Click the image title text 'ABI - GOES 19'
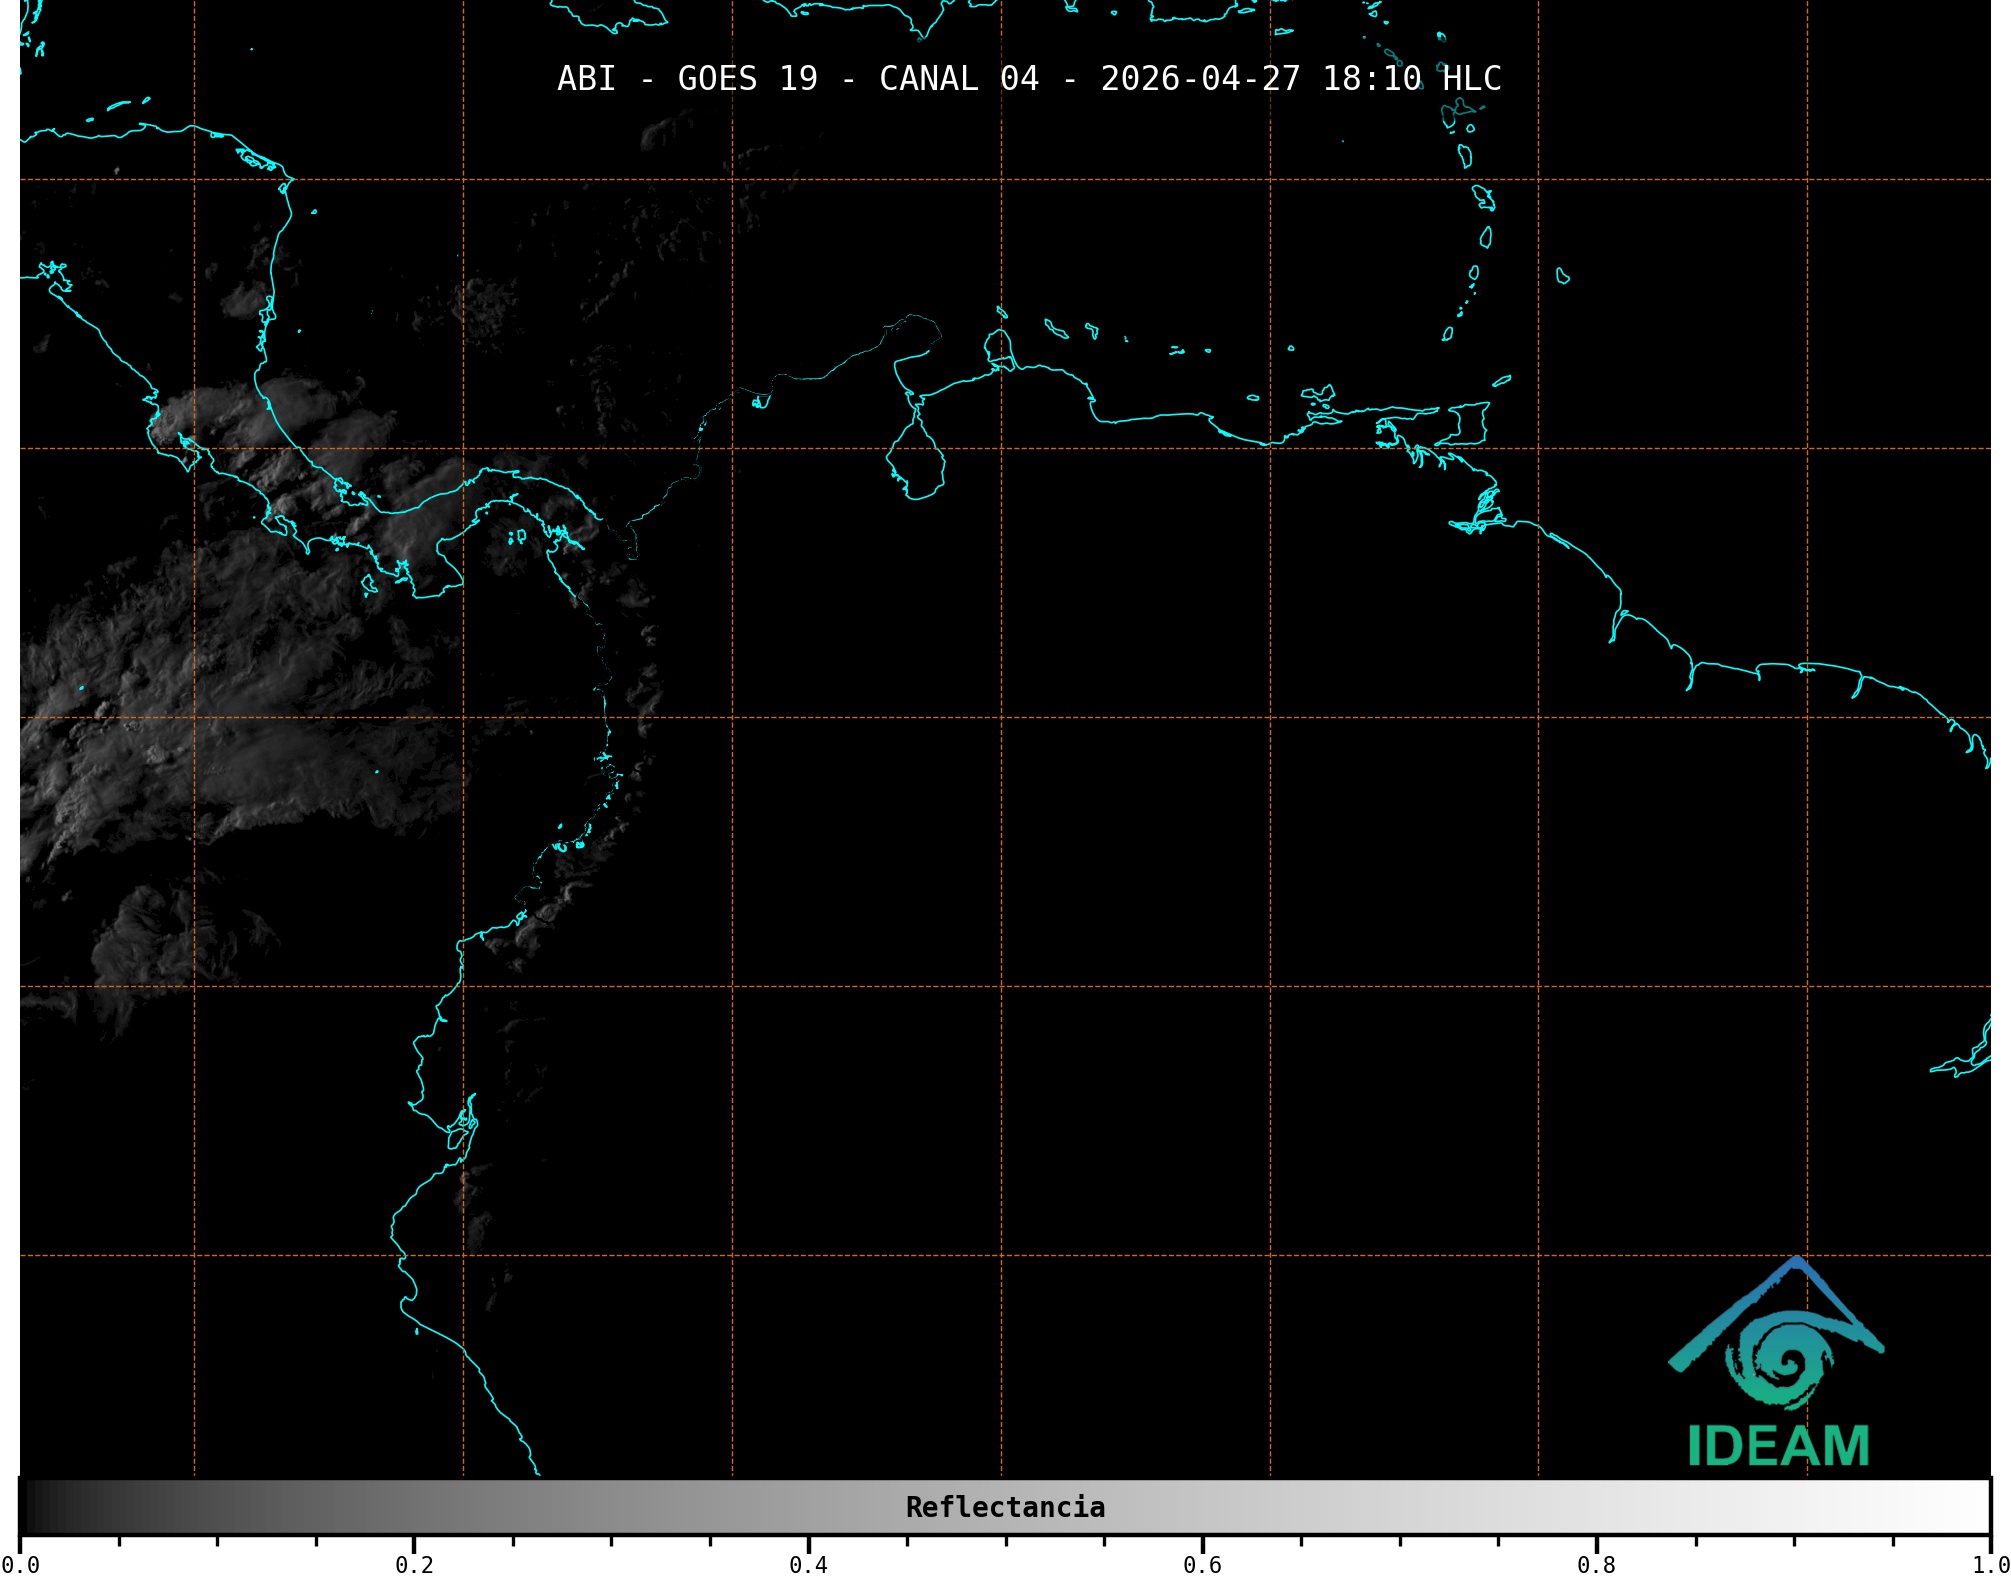 (x=687, y=79)
